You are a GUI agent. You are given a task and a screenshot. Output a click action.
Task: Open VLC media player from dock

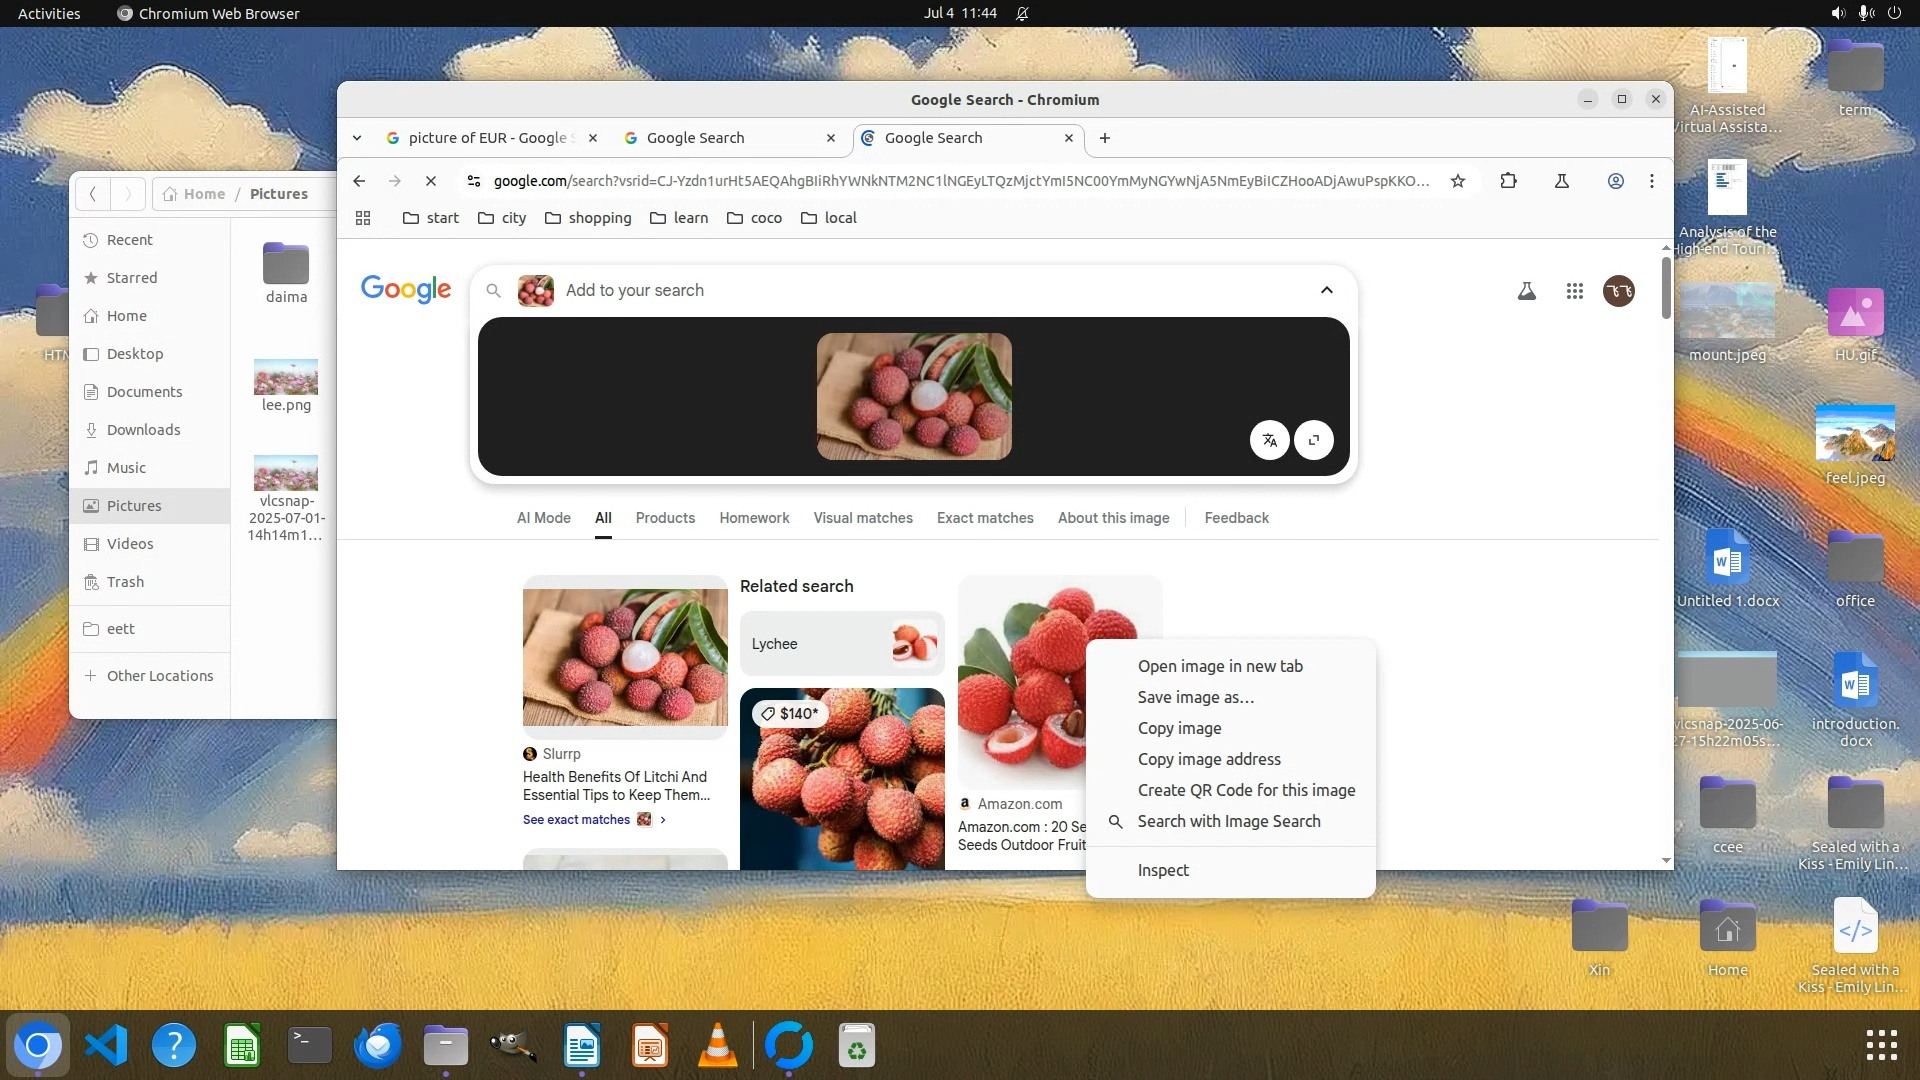[717, 1046]
